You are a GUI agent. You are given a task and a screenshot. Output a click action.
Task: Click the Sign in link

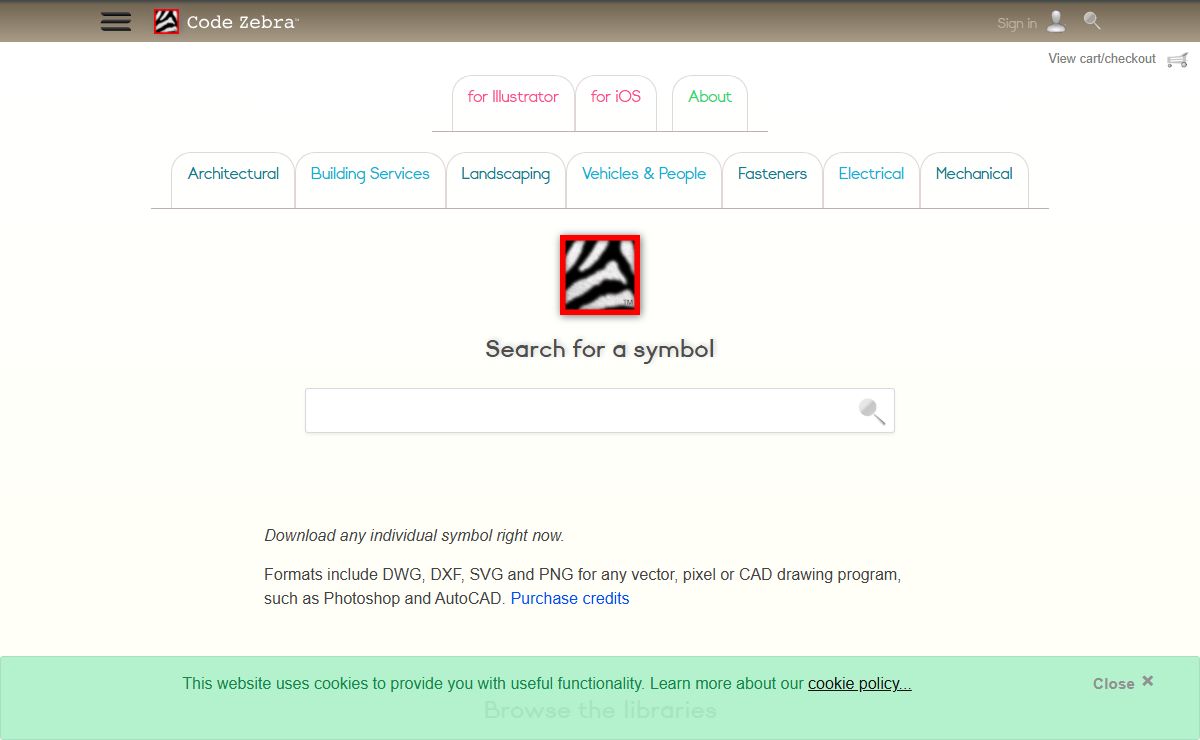[x=1017, y=23]
